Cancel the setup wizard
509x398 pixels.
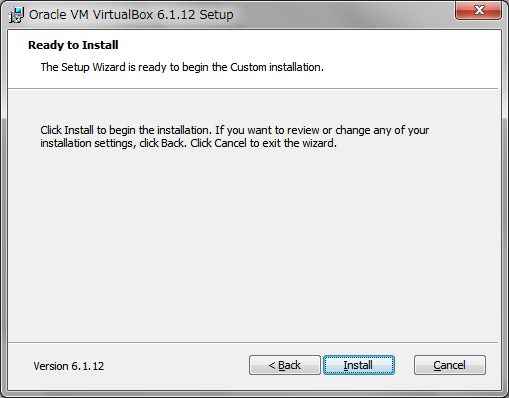click(x=449, y=365)
